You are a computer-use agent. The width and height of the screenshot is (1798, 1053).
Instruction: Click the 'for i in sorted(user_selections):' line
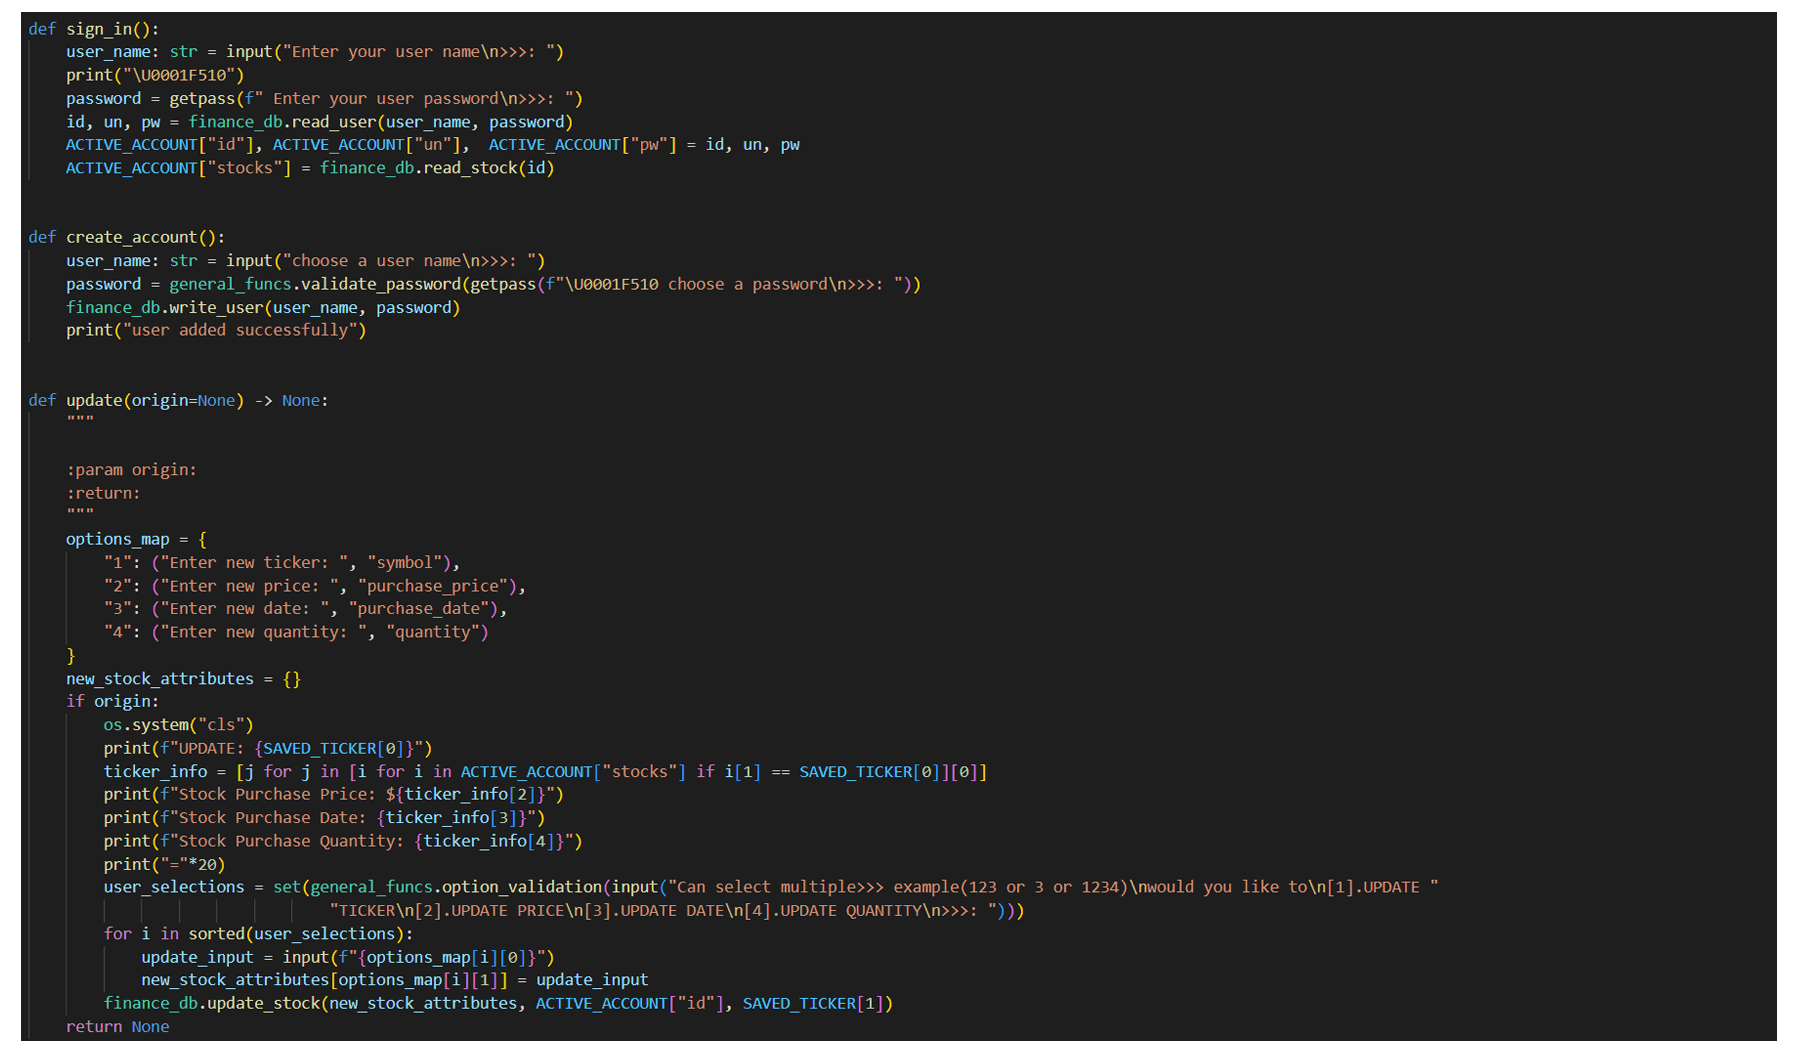click(258, 934)
